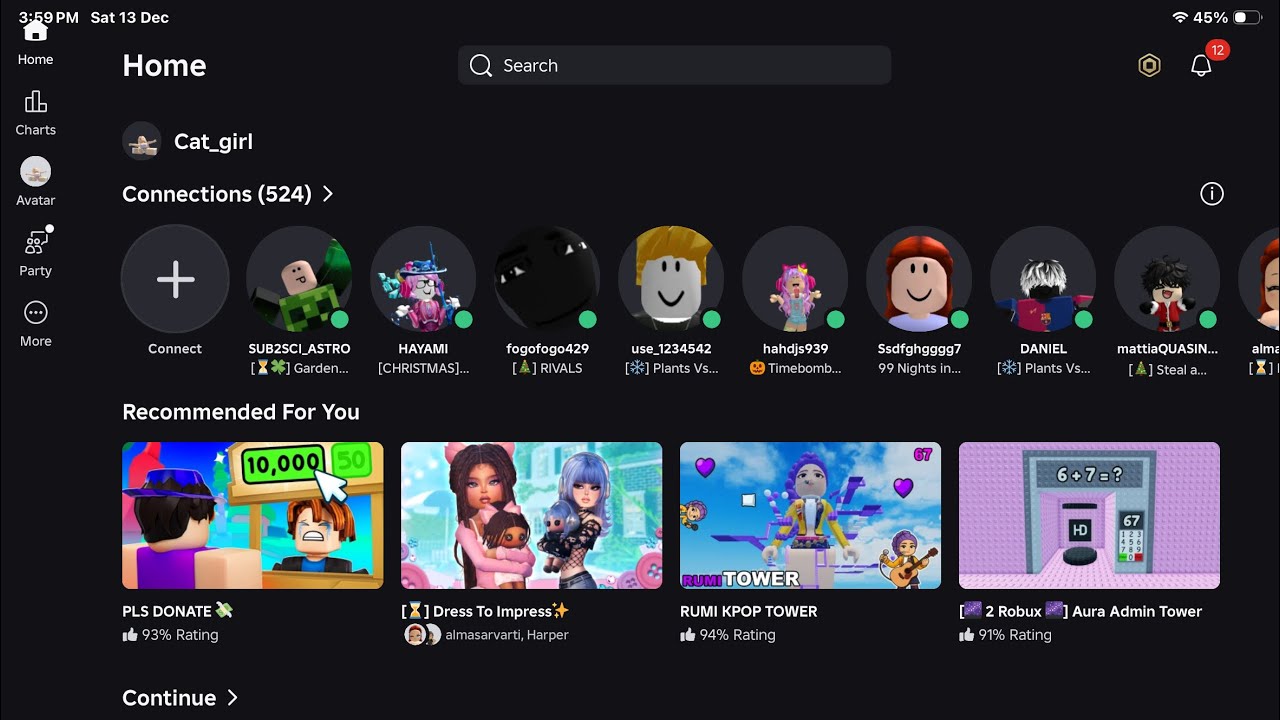Click the SUB2SCI_ASTRO username

(299, 349)
